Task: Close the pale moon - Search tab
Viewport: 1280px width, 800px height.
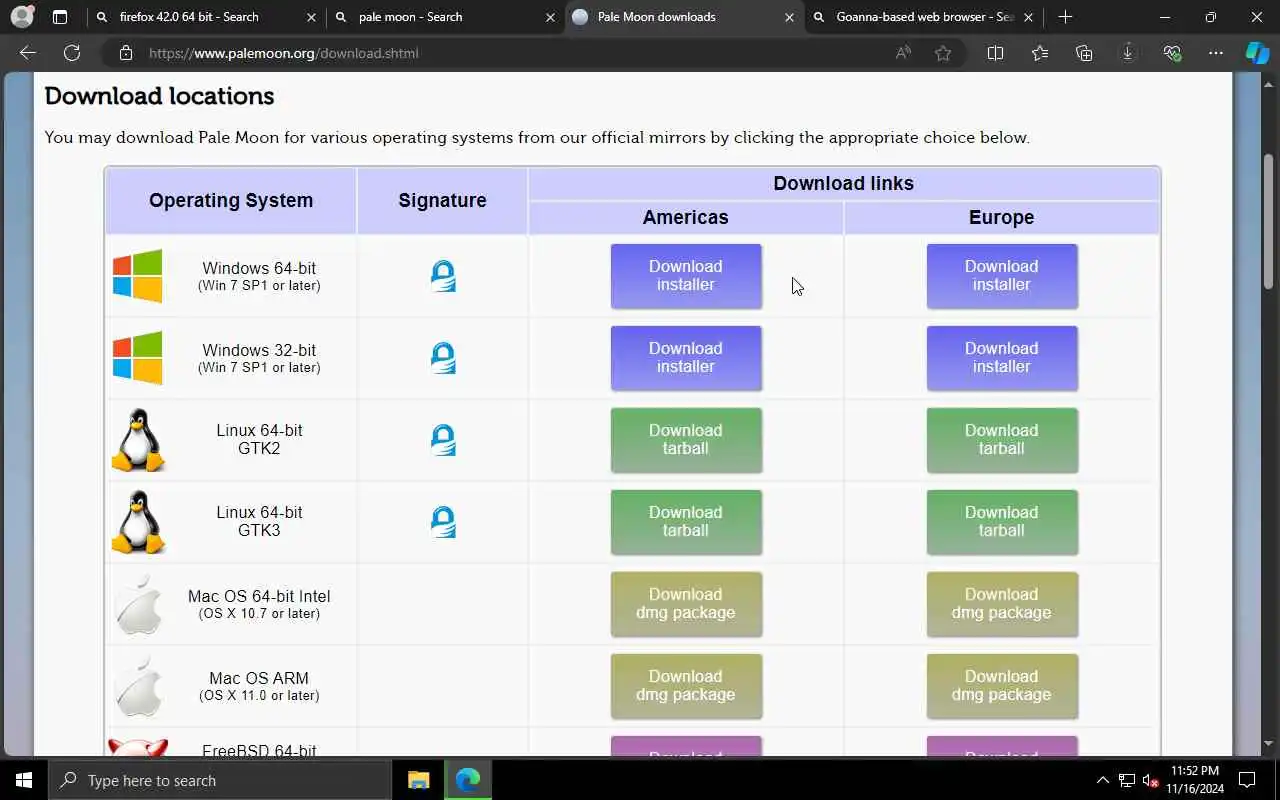Action: (x=551, y=17)
